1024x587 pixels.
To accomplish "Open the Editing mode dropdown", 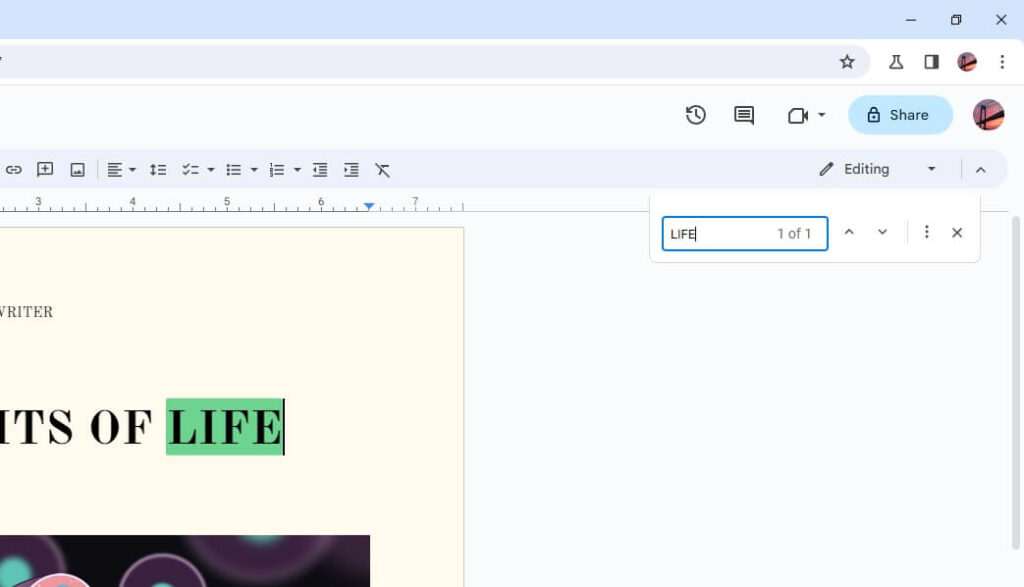I will coord(930,168).
